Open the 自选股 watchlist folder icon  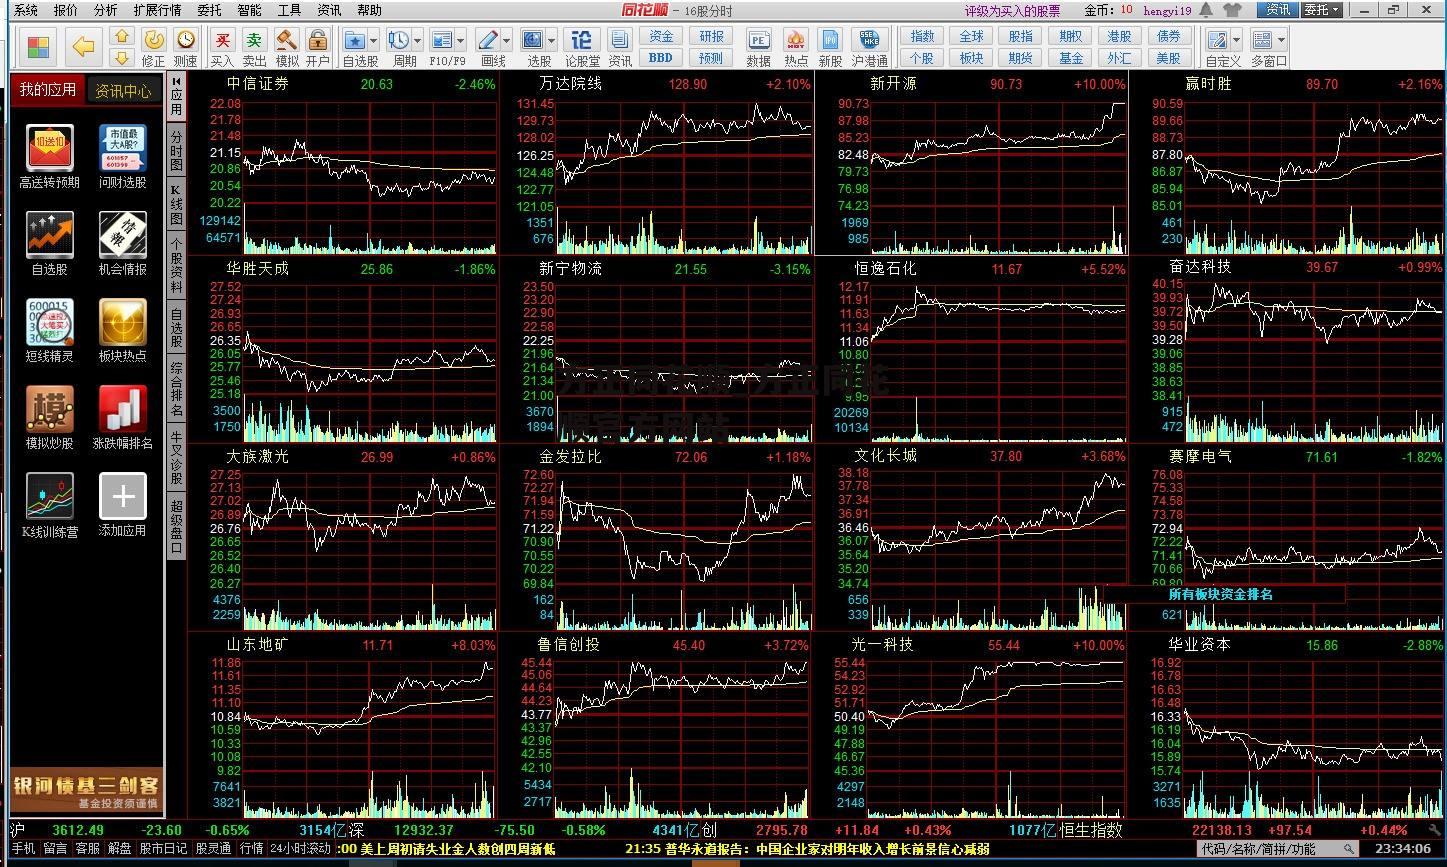pos(355,40)
